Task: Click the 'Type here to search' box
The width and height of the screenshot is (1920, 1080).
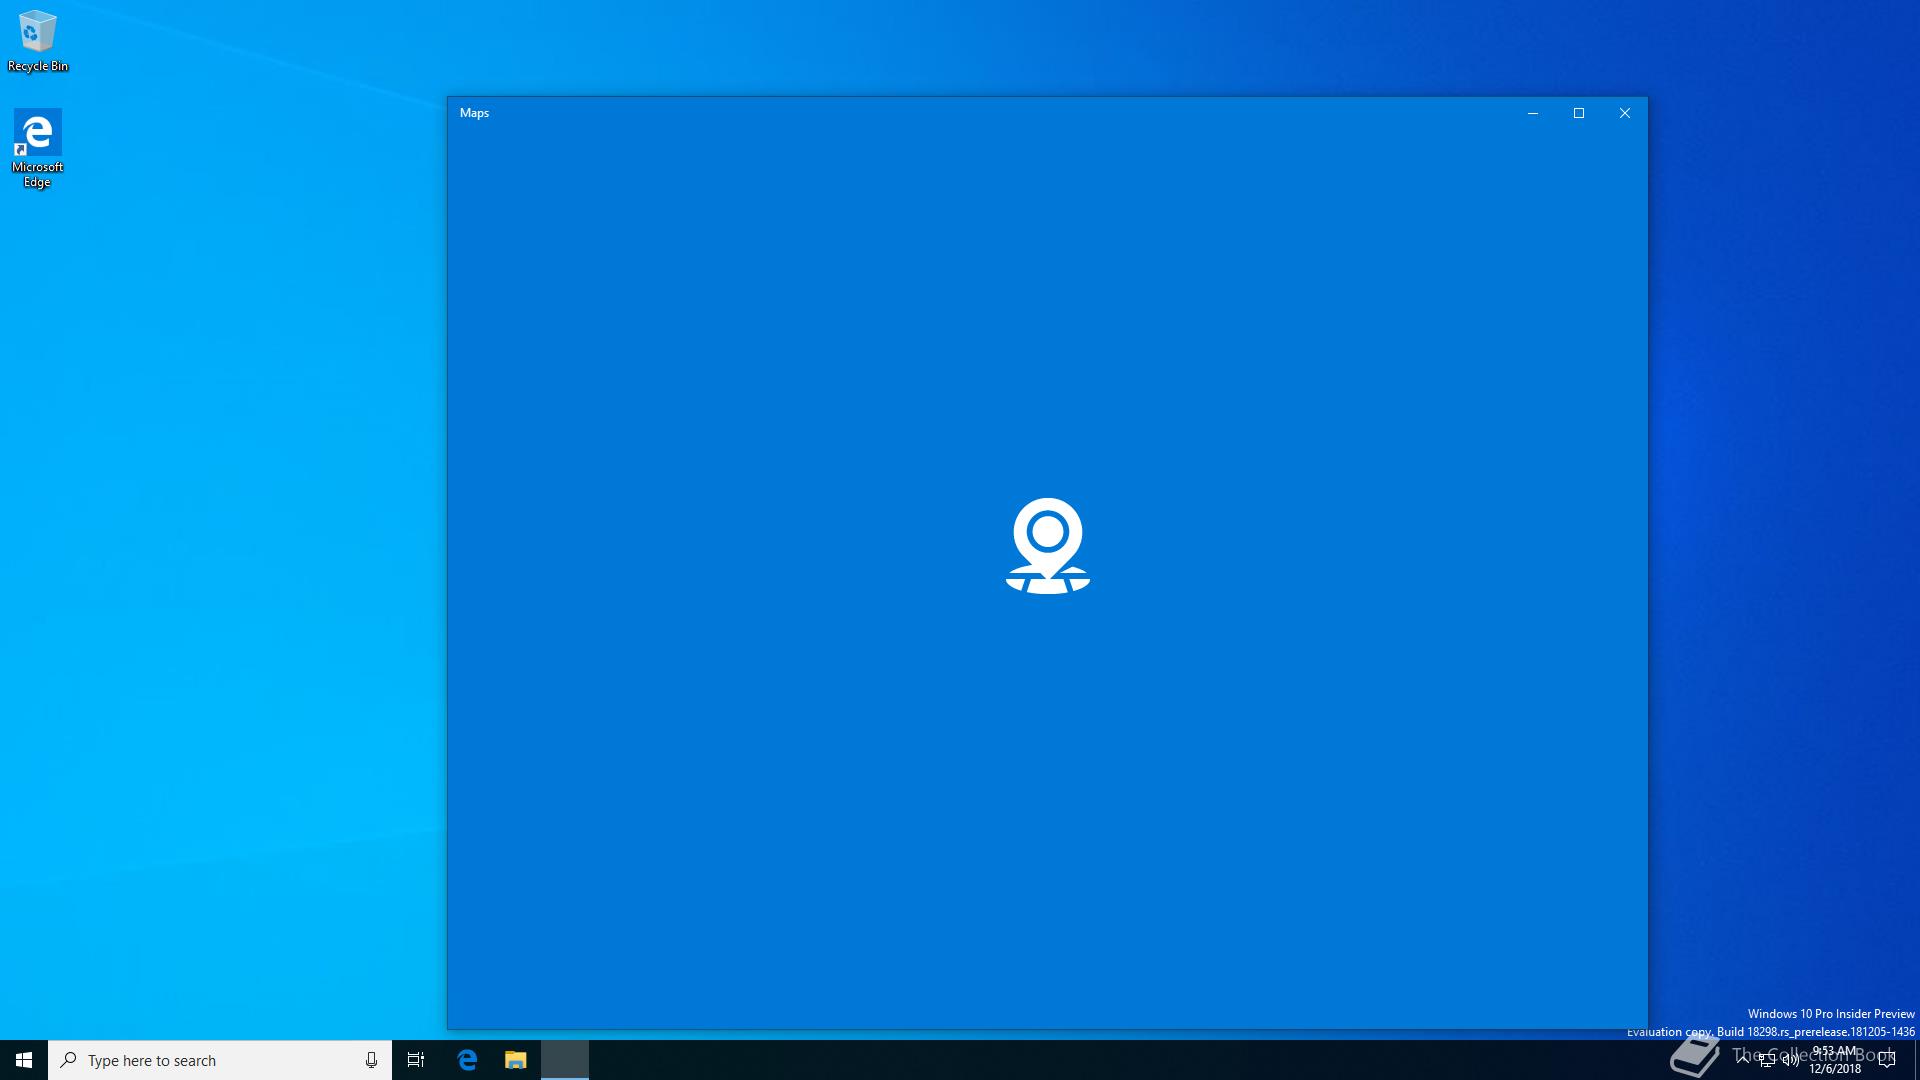Action: [220, 1060]
